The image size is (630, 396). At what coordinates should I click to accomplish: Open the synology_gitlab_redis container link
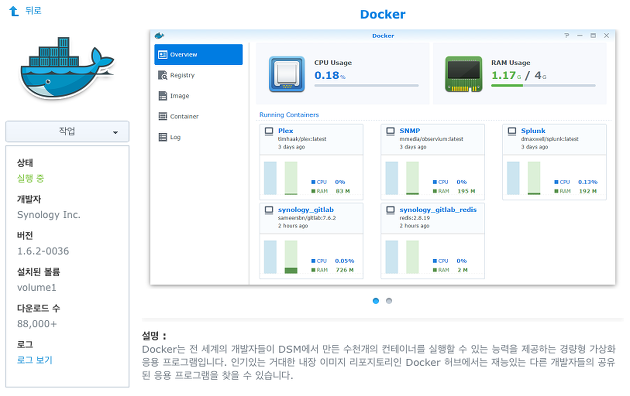(x=438, y=210)
